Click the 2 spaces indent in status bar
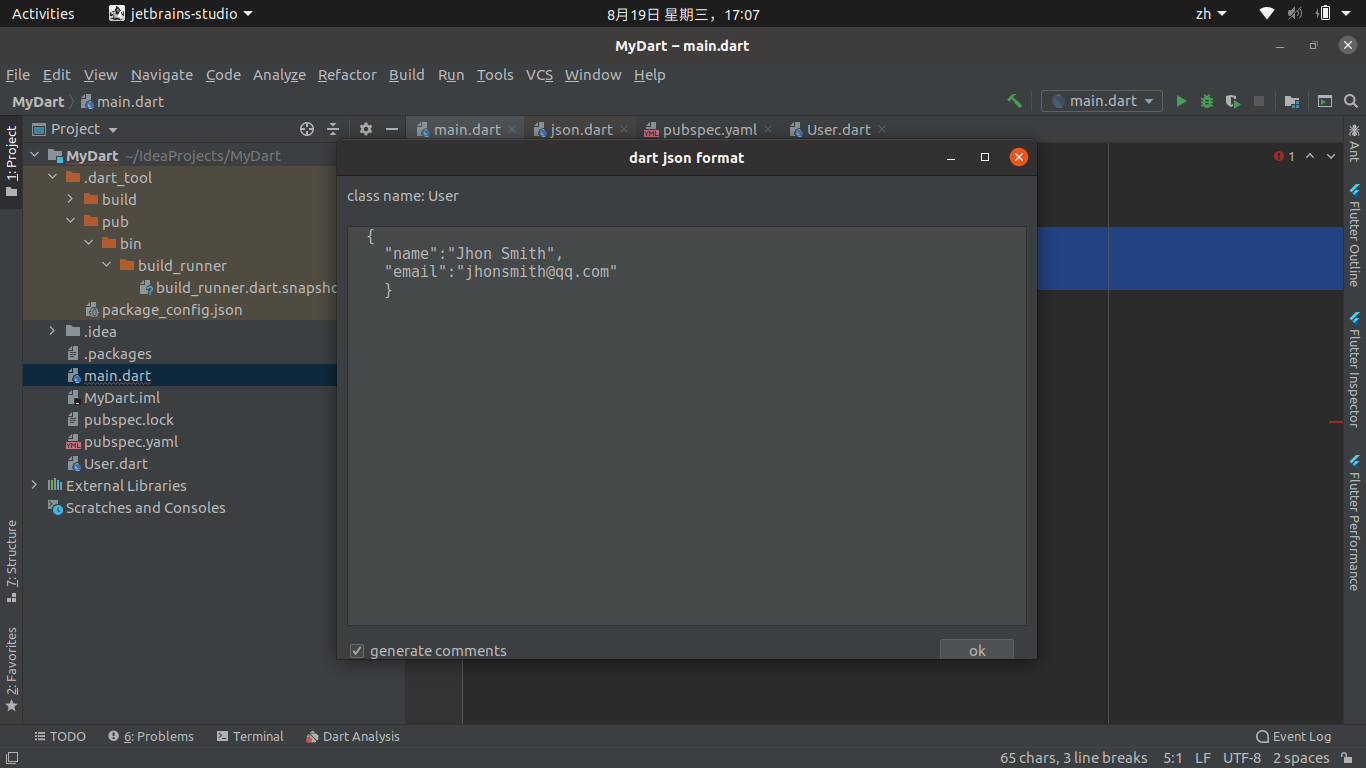Screen dimensions: 1366x768 click(x=1301, y=758)
